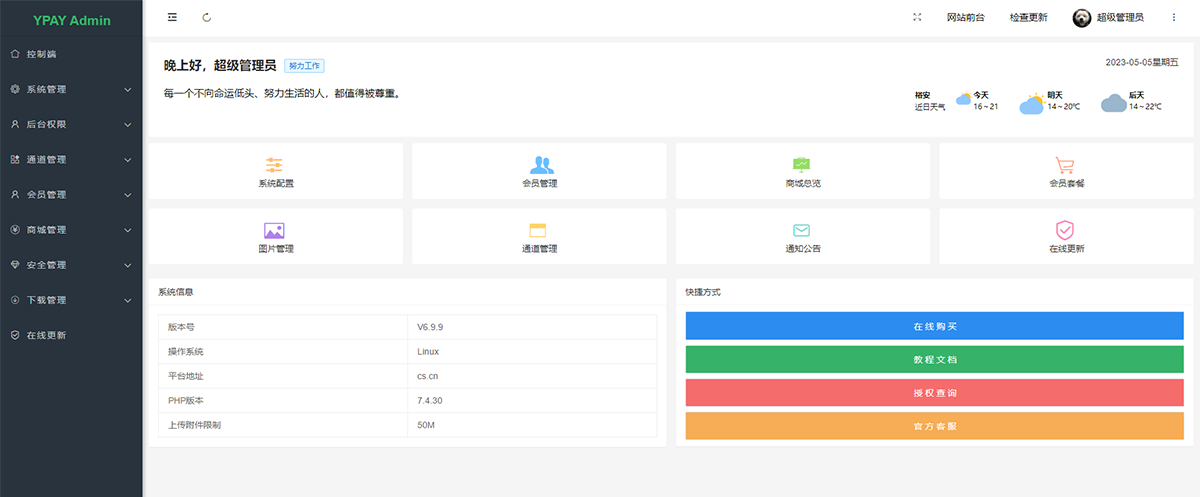Click the orange 官方客服 button
The height and width of the screenshot is (497, 1200).
click(935, 426)
